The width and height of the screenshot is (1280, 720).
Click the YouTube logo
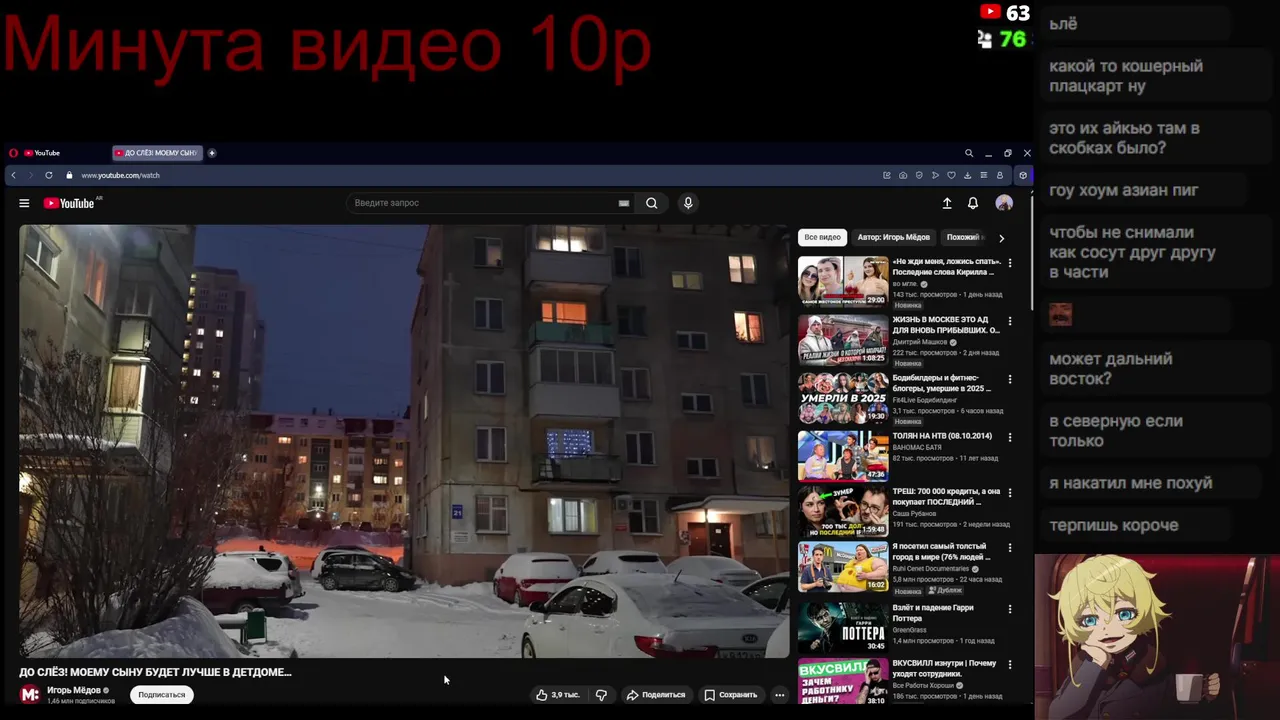(x=69, y=203)
